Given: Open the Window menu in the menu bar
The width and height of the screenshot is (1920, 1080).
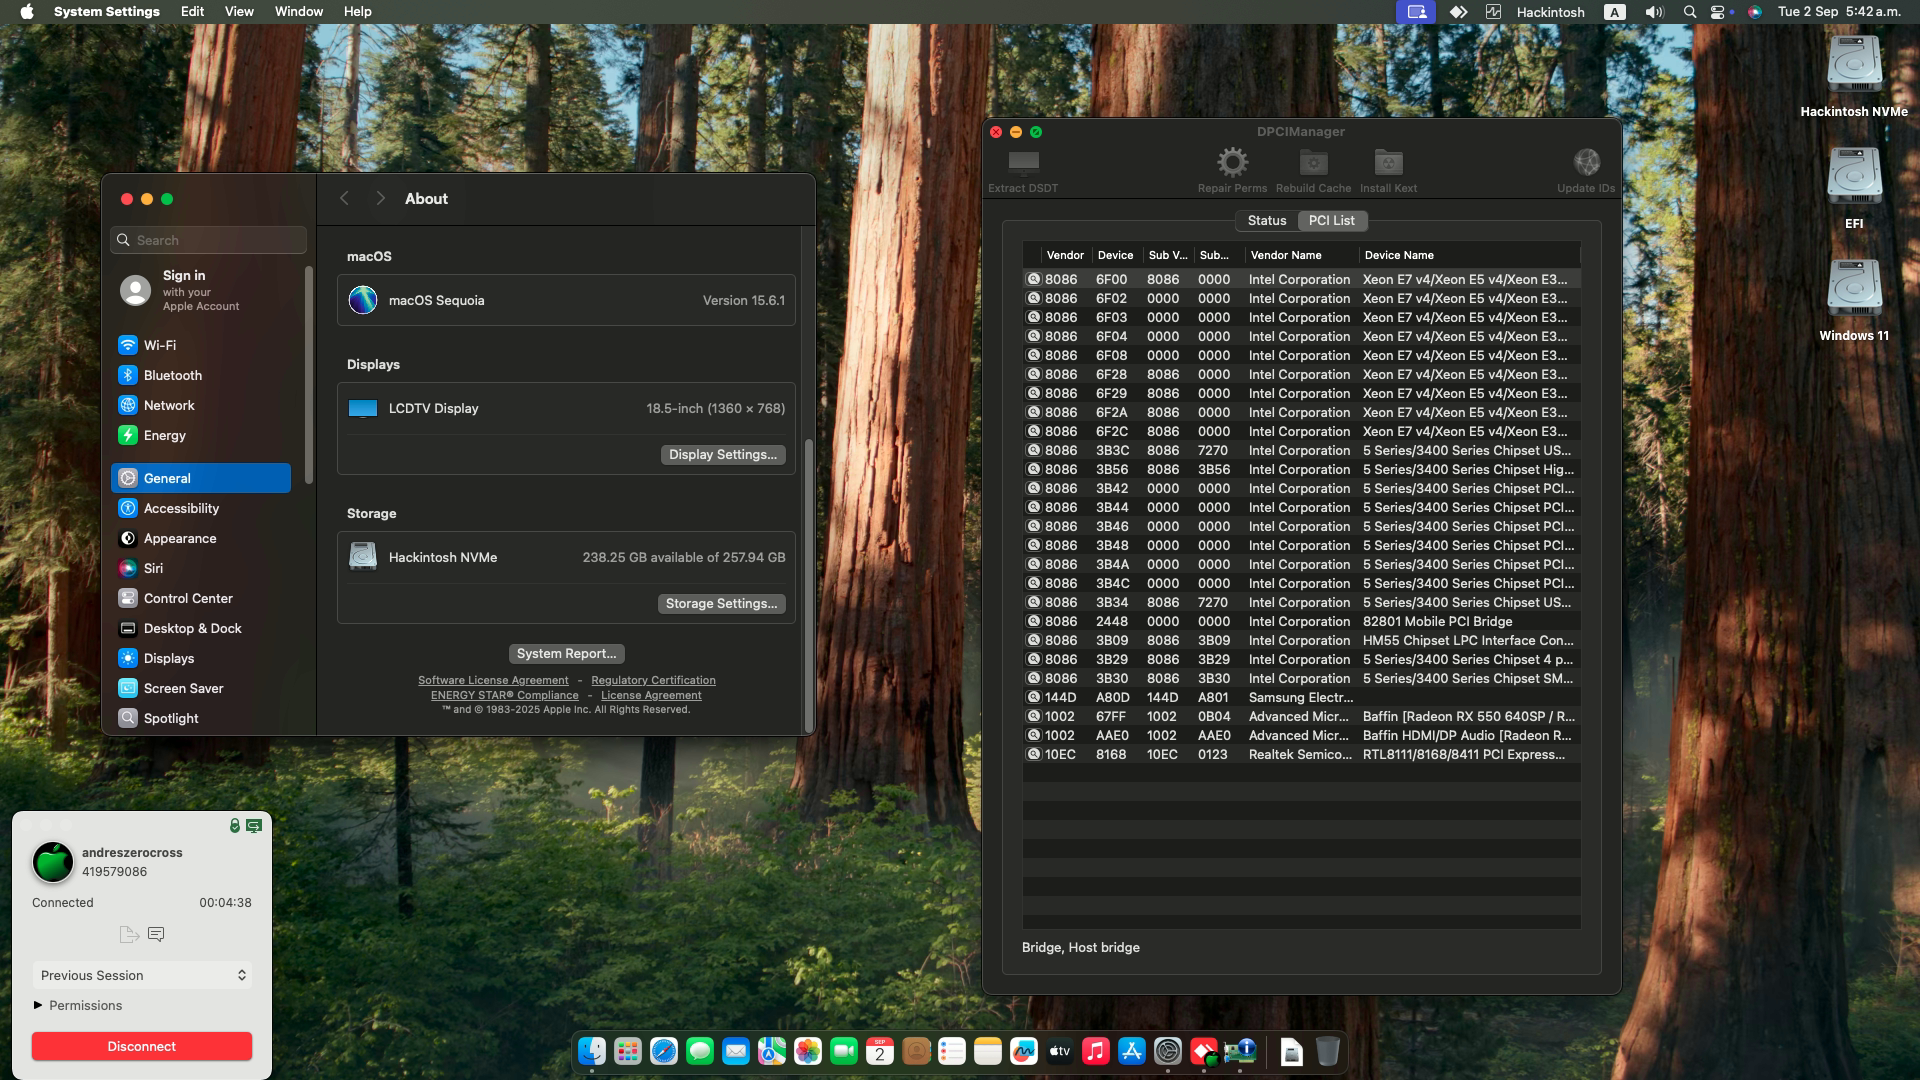Looking at the screenshot, I should (297, 11).
